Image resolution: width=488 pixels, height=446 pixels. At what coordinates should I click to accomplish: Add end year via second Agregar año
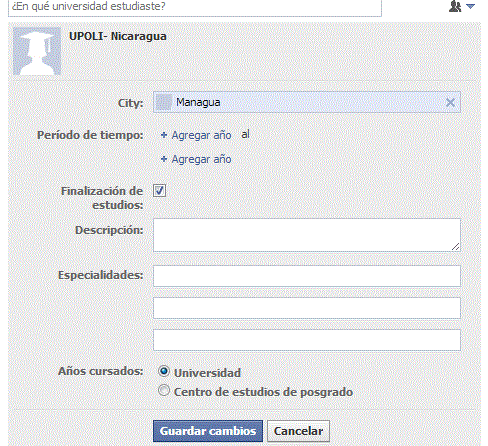tap(201, 159)
